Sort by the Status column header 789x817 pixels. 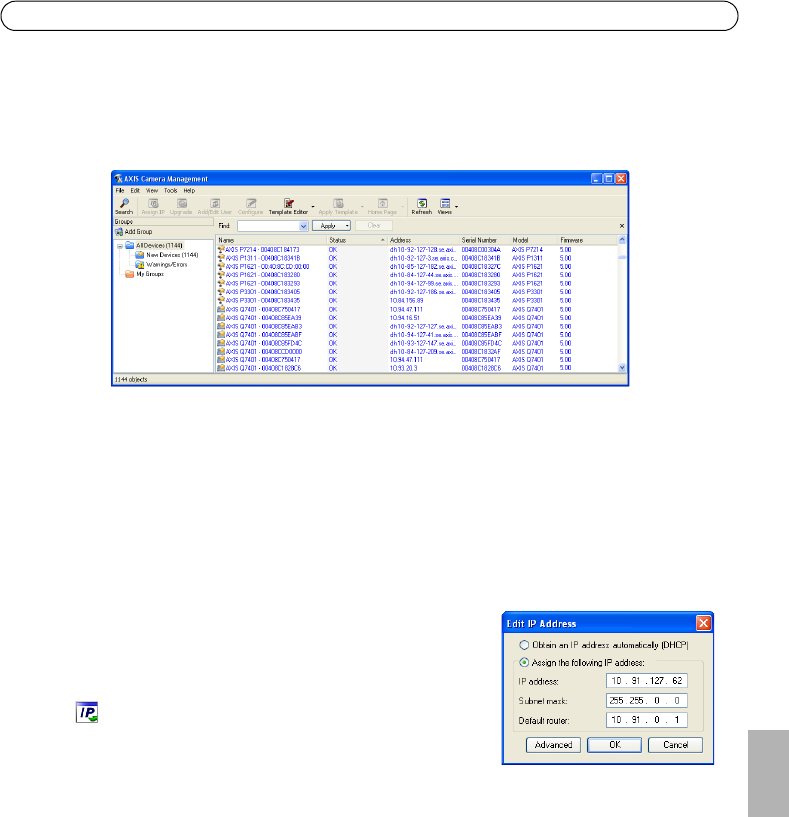(357, 240)
